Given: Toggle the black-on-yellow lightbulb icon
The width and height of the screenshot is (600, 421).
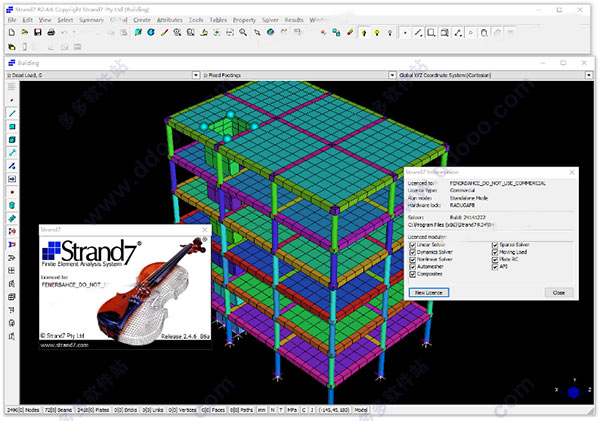Looking at the screenshot, I should [364, 33].
